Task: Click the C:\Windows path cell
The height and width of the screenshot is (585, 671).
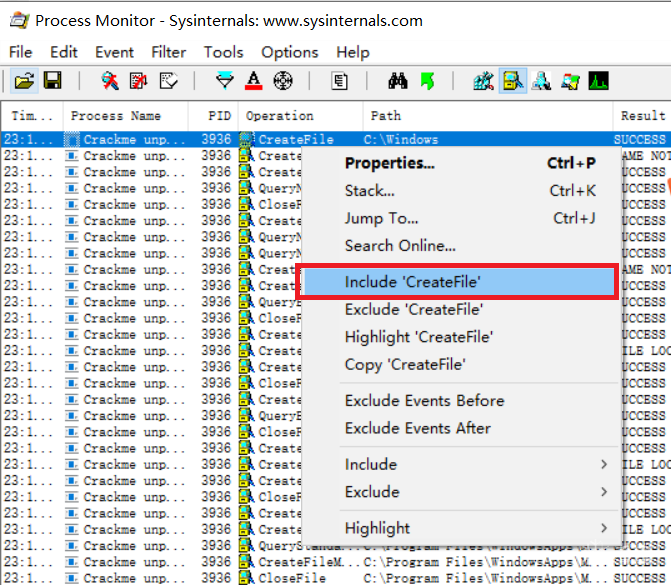Action: tap(401, 140)
